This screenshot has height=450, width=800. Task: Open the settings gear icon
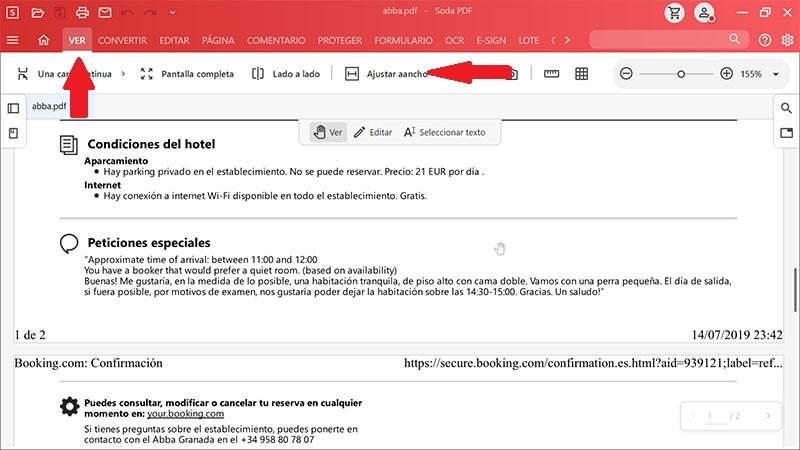[787, 40]
